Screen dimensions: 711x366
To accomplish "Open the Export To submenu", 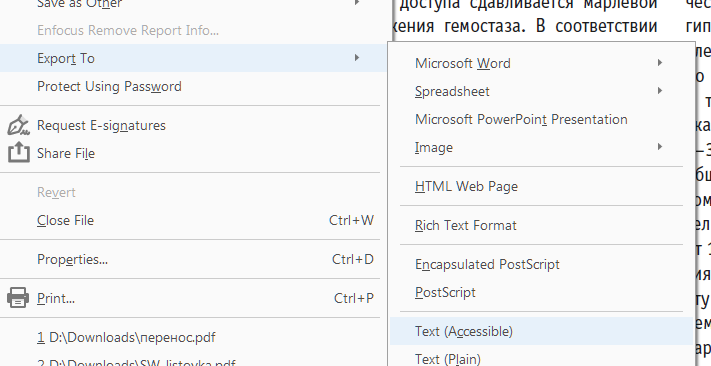I will 194,58.
